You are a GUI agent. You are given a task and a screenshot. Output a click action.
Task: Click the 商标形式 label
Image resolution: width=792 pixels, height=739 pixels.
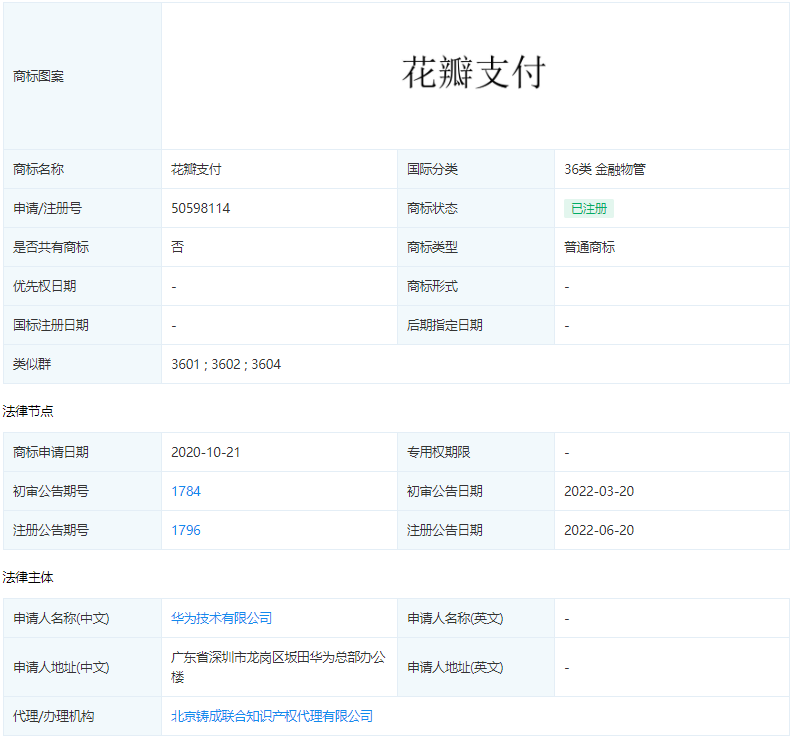tap(432, 286)
